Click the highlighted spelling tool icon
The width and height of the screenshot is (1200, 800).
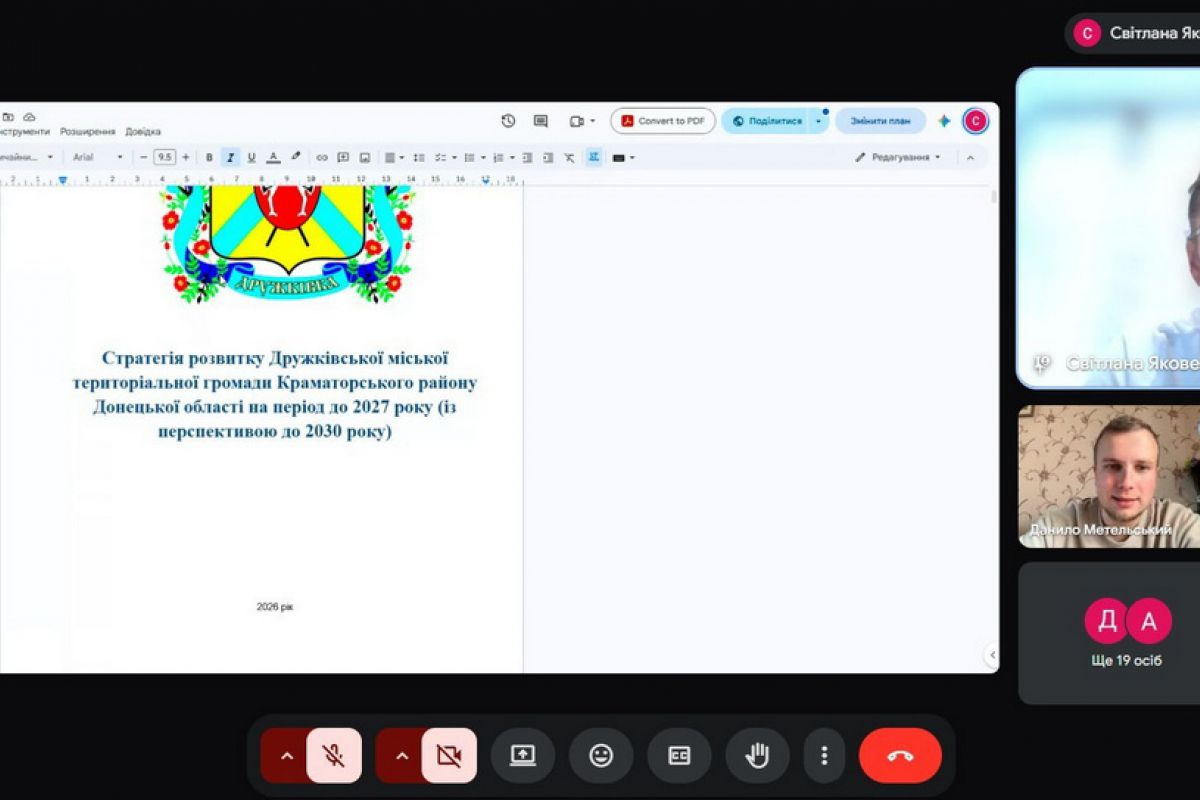pos(594,157)
